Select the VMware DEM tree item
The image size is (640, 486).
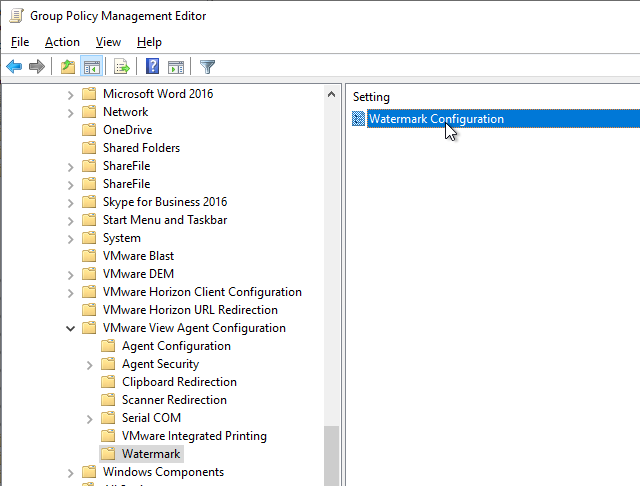click(x=138, y=274)
